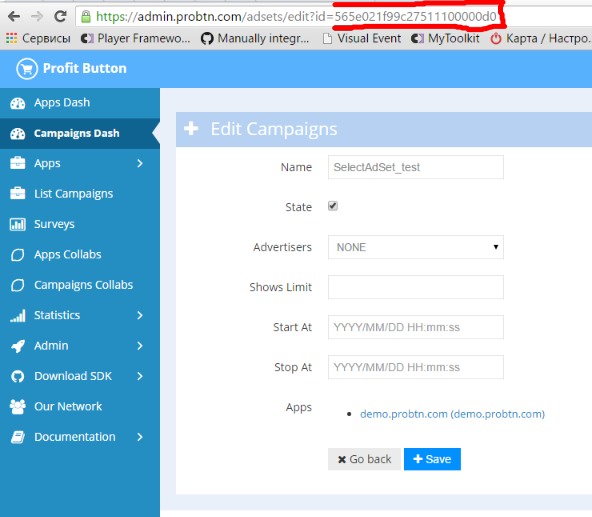592x517 pixels.
Task: Click the Profit Button cart logo
Action: coord(27,69)
